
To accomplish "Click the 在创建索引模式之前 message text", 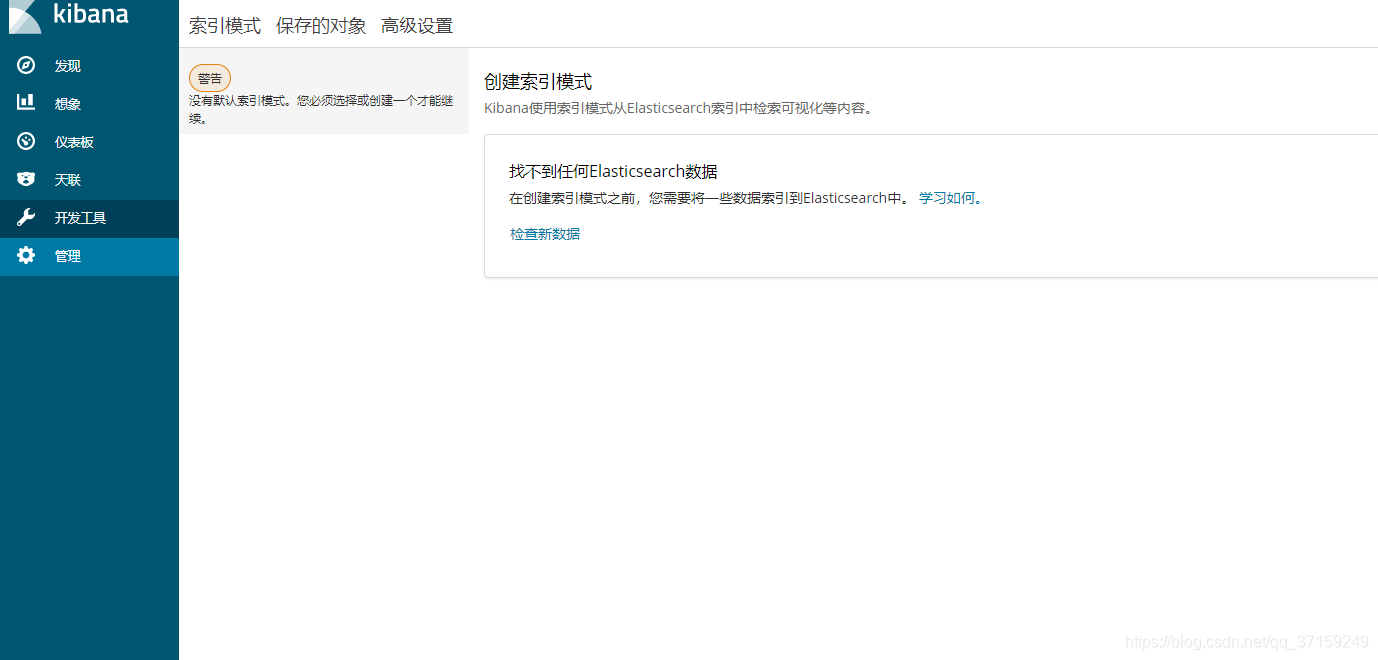I will pos(711,198).
